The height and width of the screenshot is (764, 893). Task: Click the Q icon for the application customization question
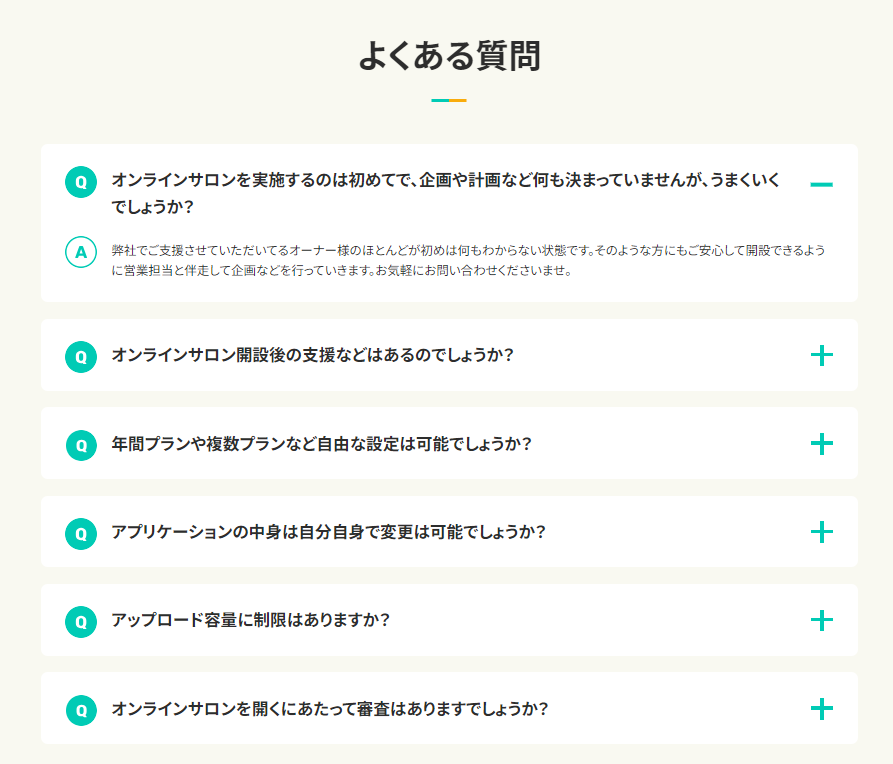pos(81,532)
